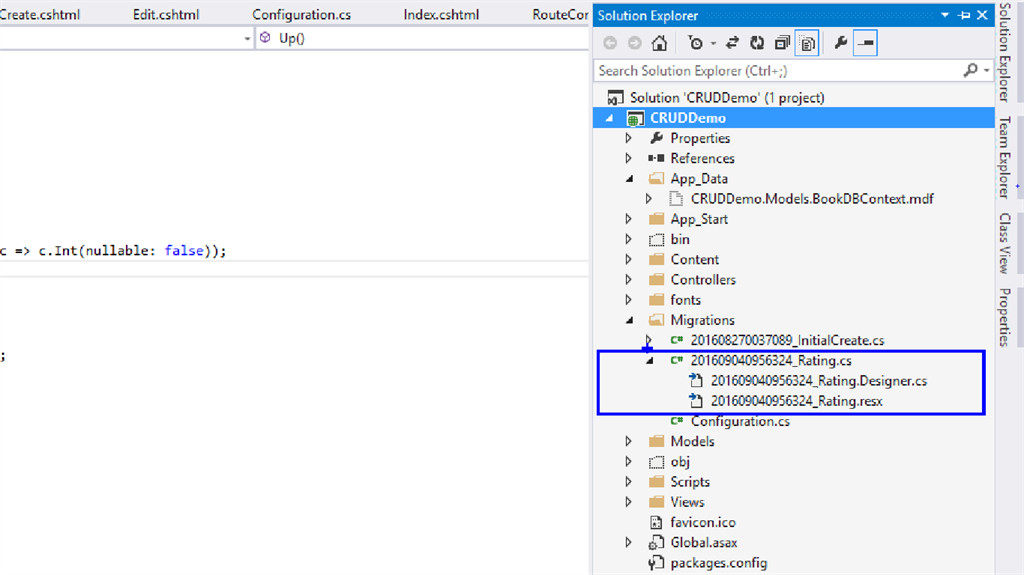Expand the Views folder
Screen dimensions: 1024x575
point(628,502)
